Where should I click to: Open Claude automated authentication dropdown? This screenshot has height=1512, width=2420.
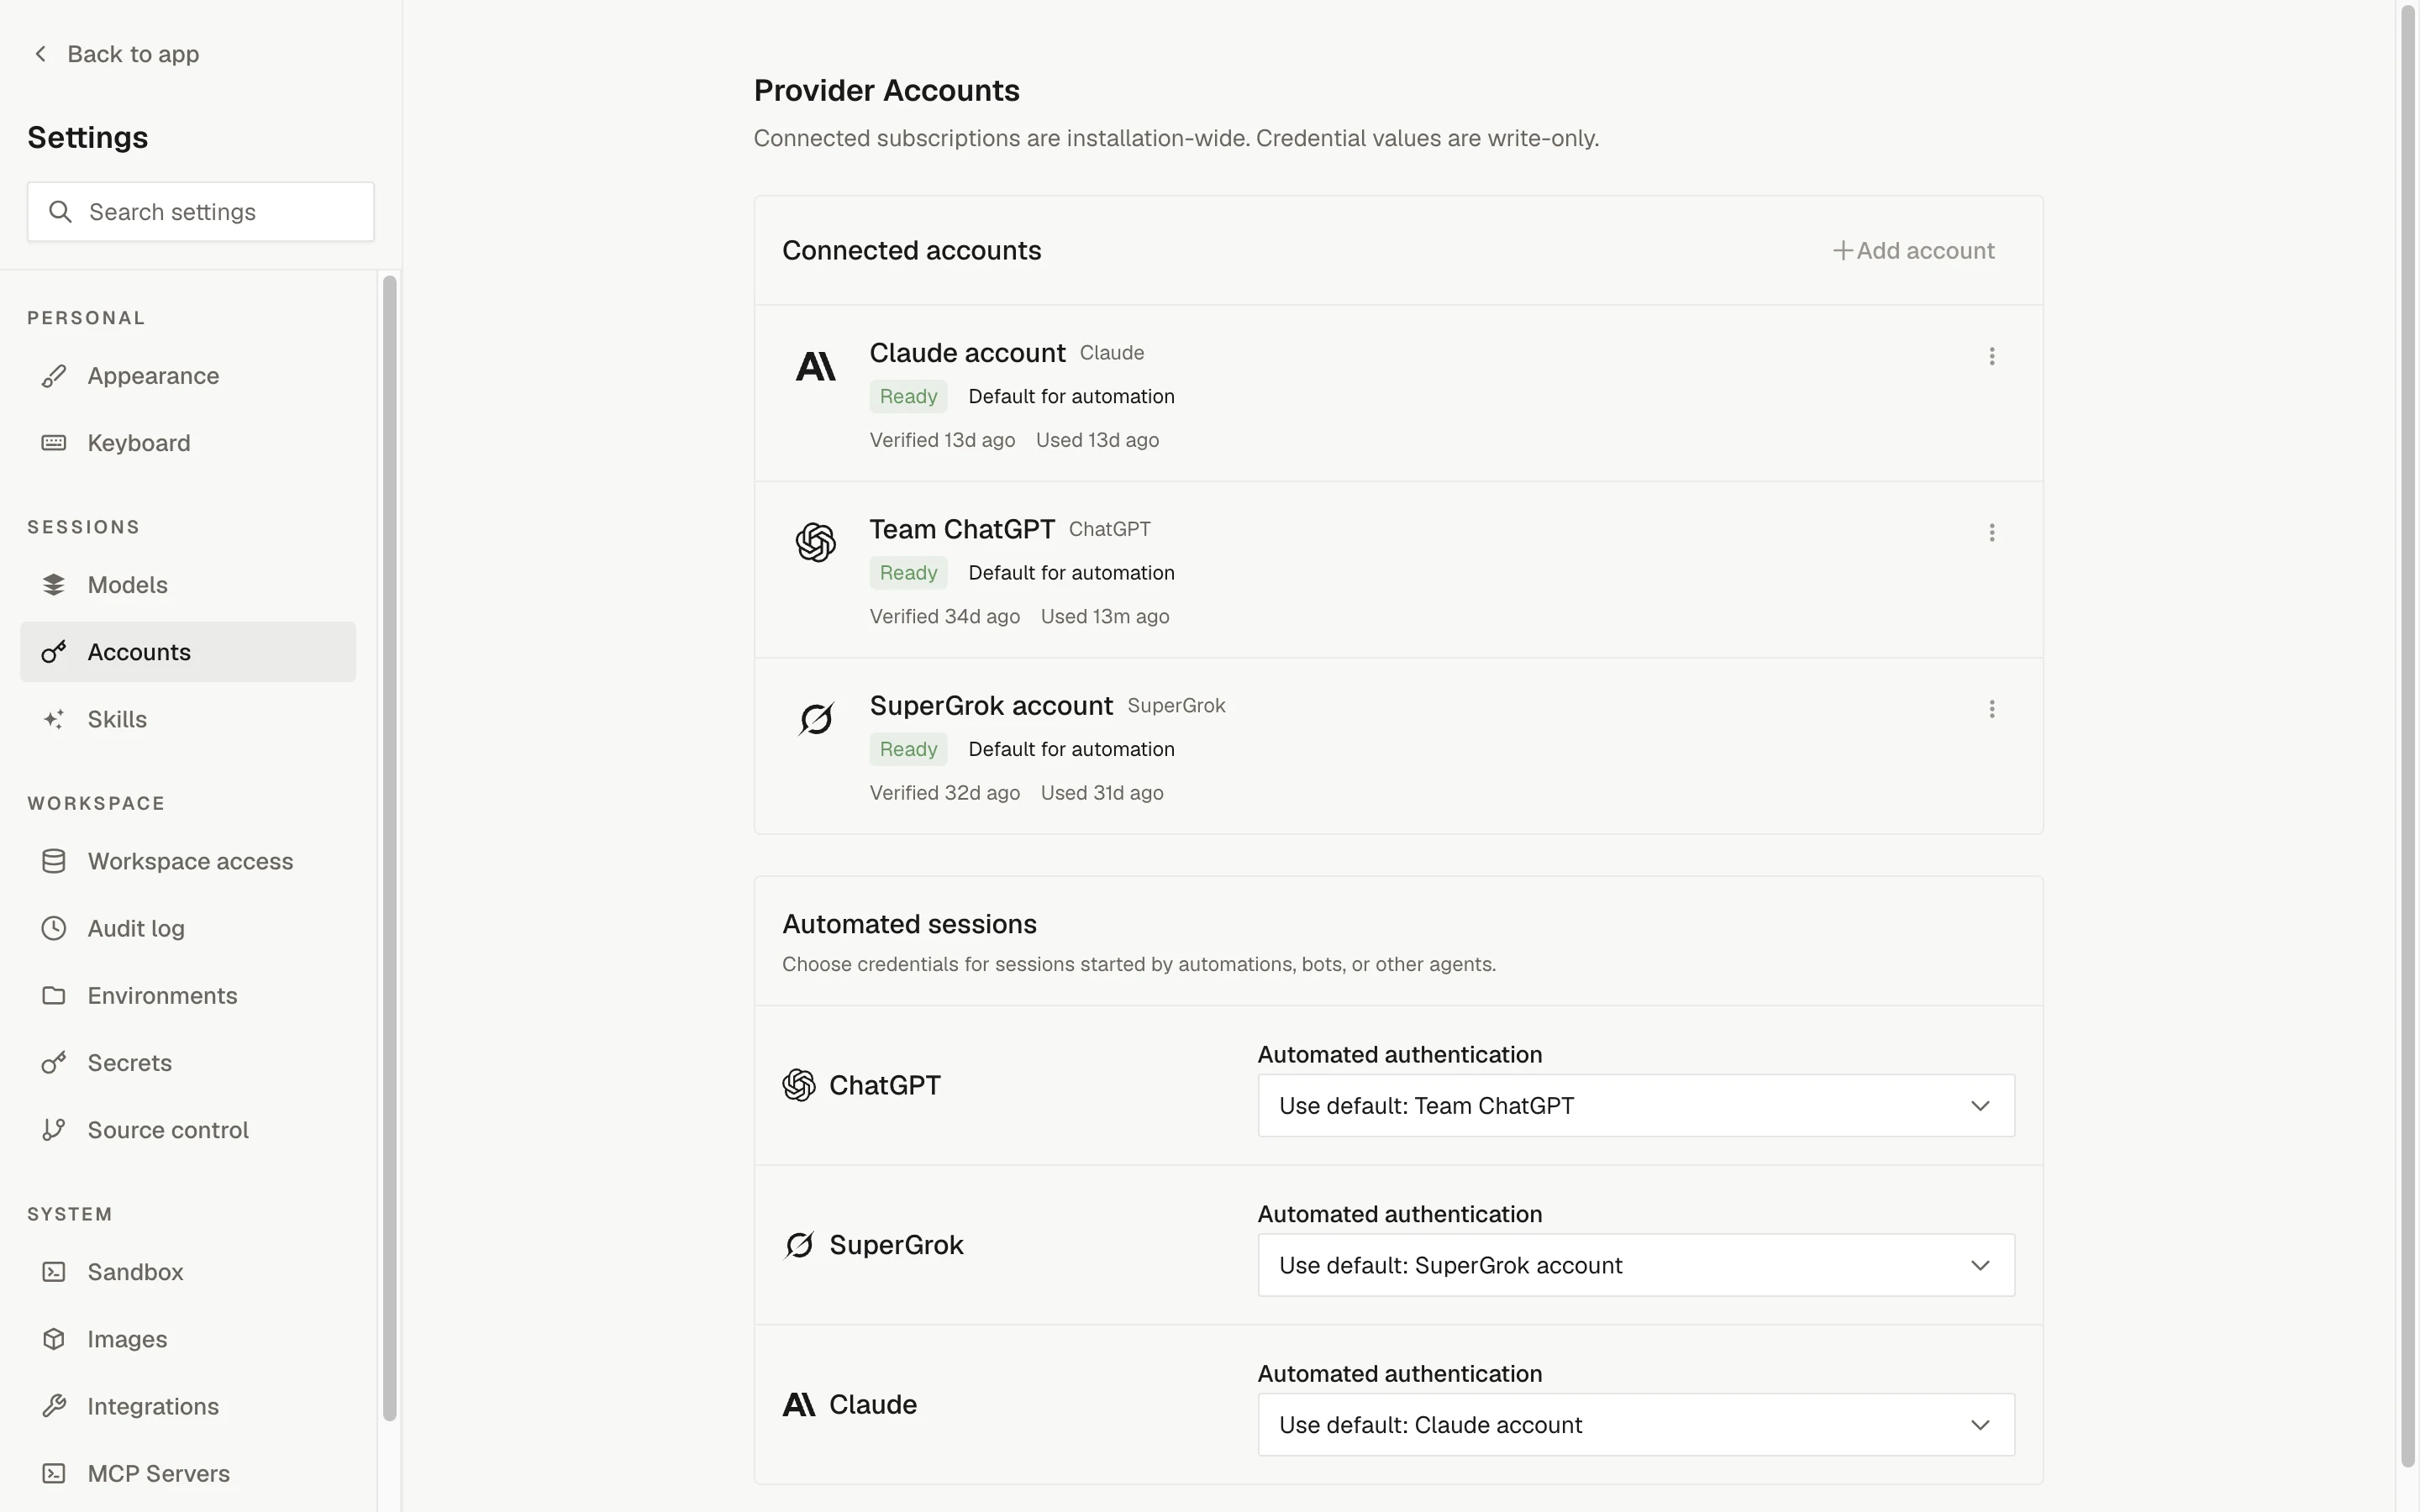[x=1635, y=1425]
